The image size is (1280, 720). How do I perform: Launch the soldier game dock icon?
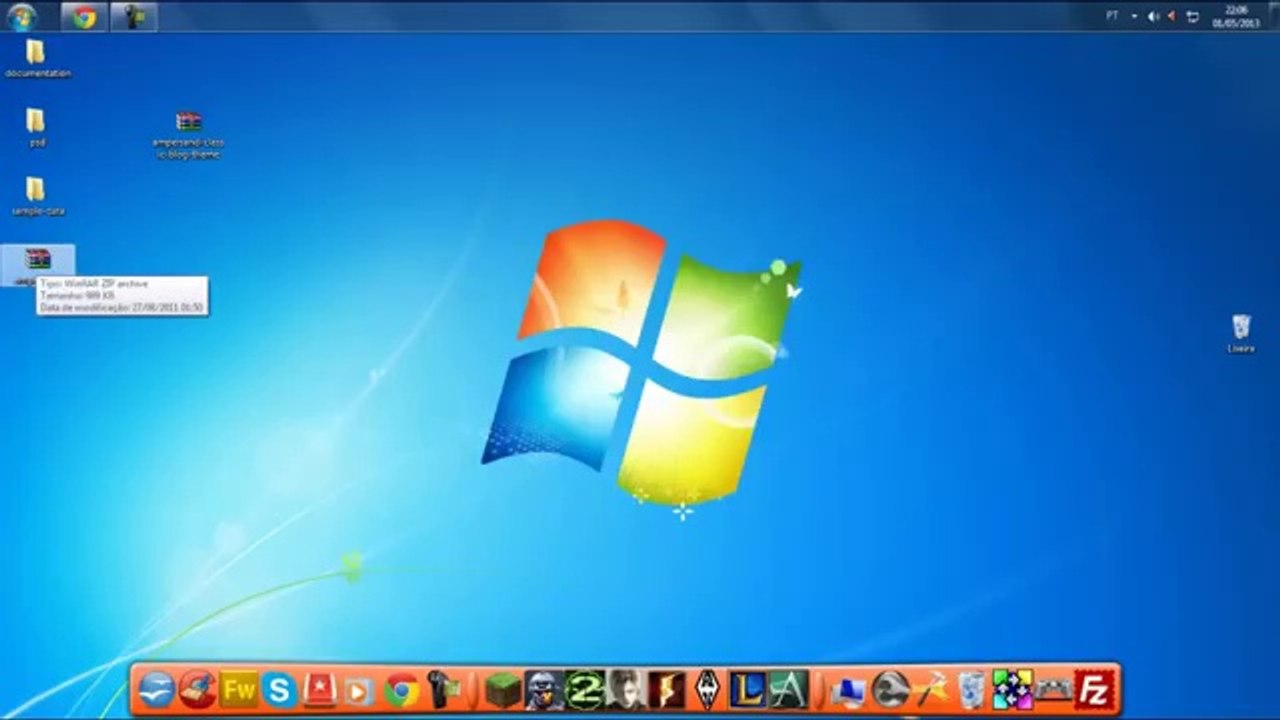point(544,689)
